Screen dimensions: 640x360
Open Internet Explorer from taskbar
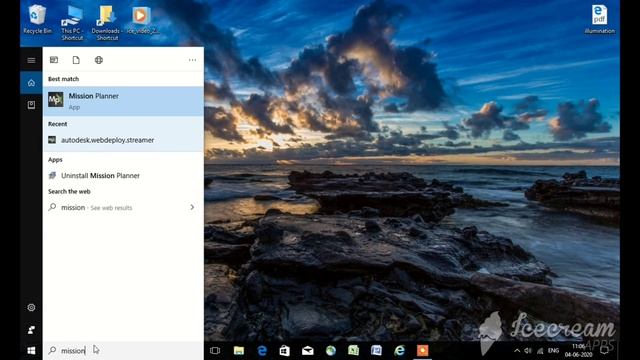pyautogui.click(x=400, y=351)
